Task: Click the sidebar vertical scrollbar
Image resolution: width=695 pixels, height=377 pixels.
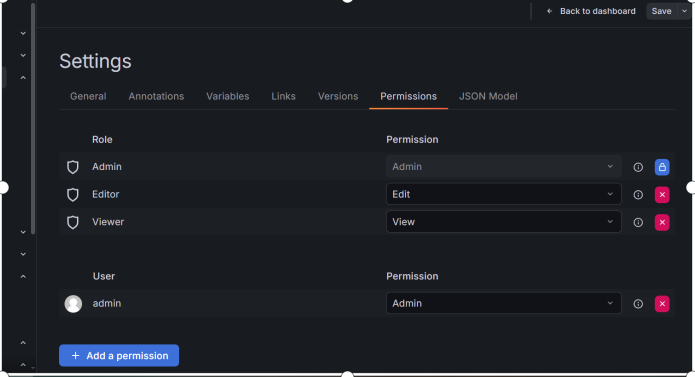Action: [x=33, y=119]
